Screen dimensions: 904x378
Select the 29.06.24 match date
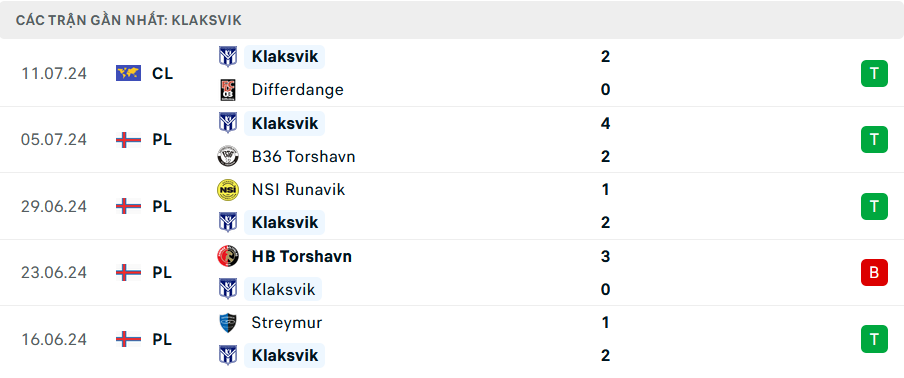point(54,206)
